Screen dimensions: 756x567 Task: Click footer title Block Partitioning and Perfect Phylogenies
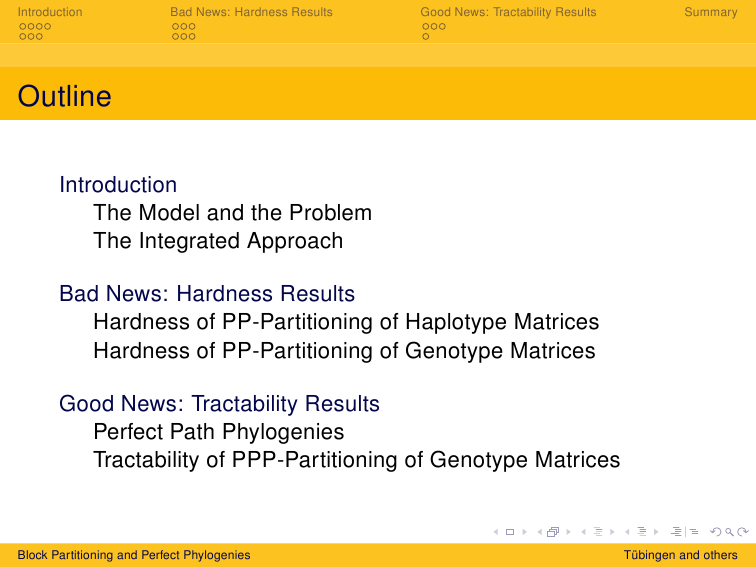[x=134, y=555]
